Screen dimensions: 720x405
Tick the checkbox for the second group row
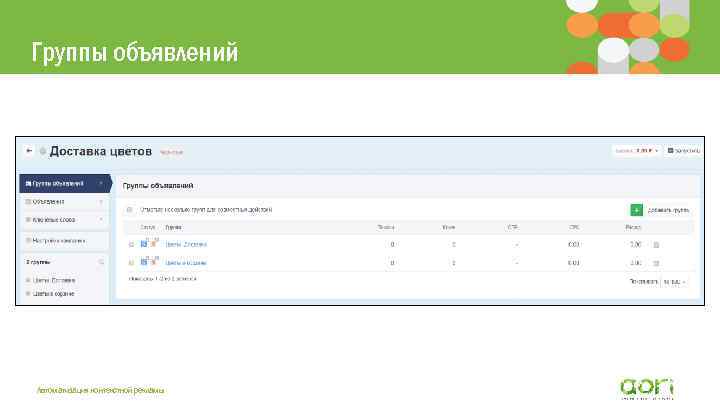(x=131, y=263)
